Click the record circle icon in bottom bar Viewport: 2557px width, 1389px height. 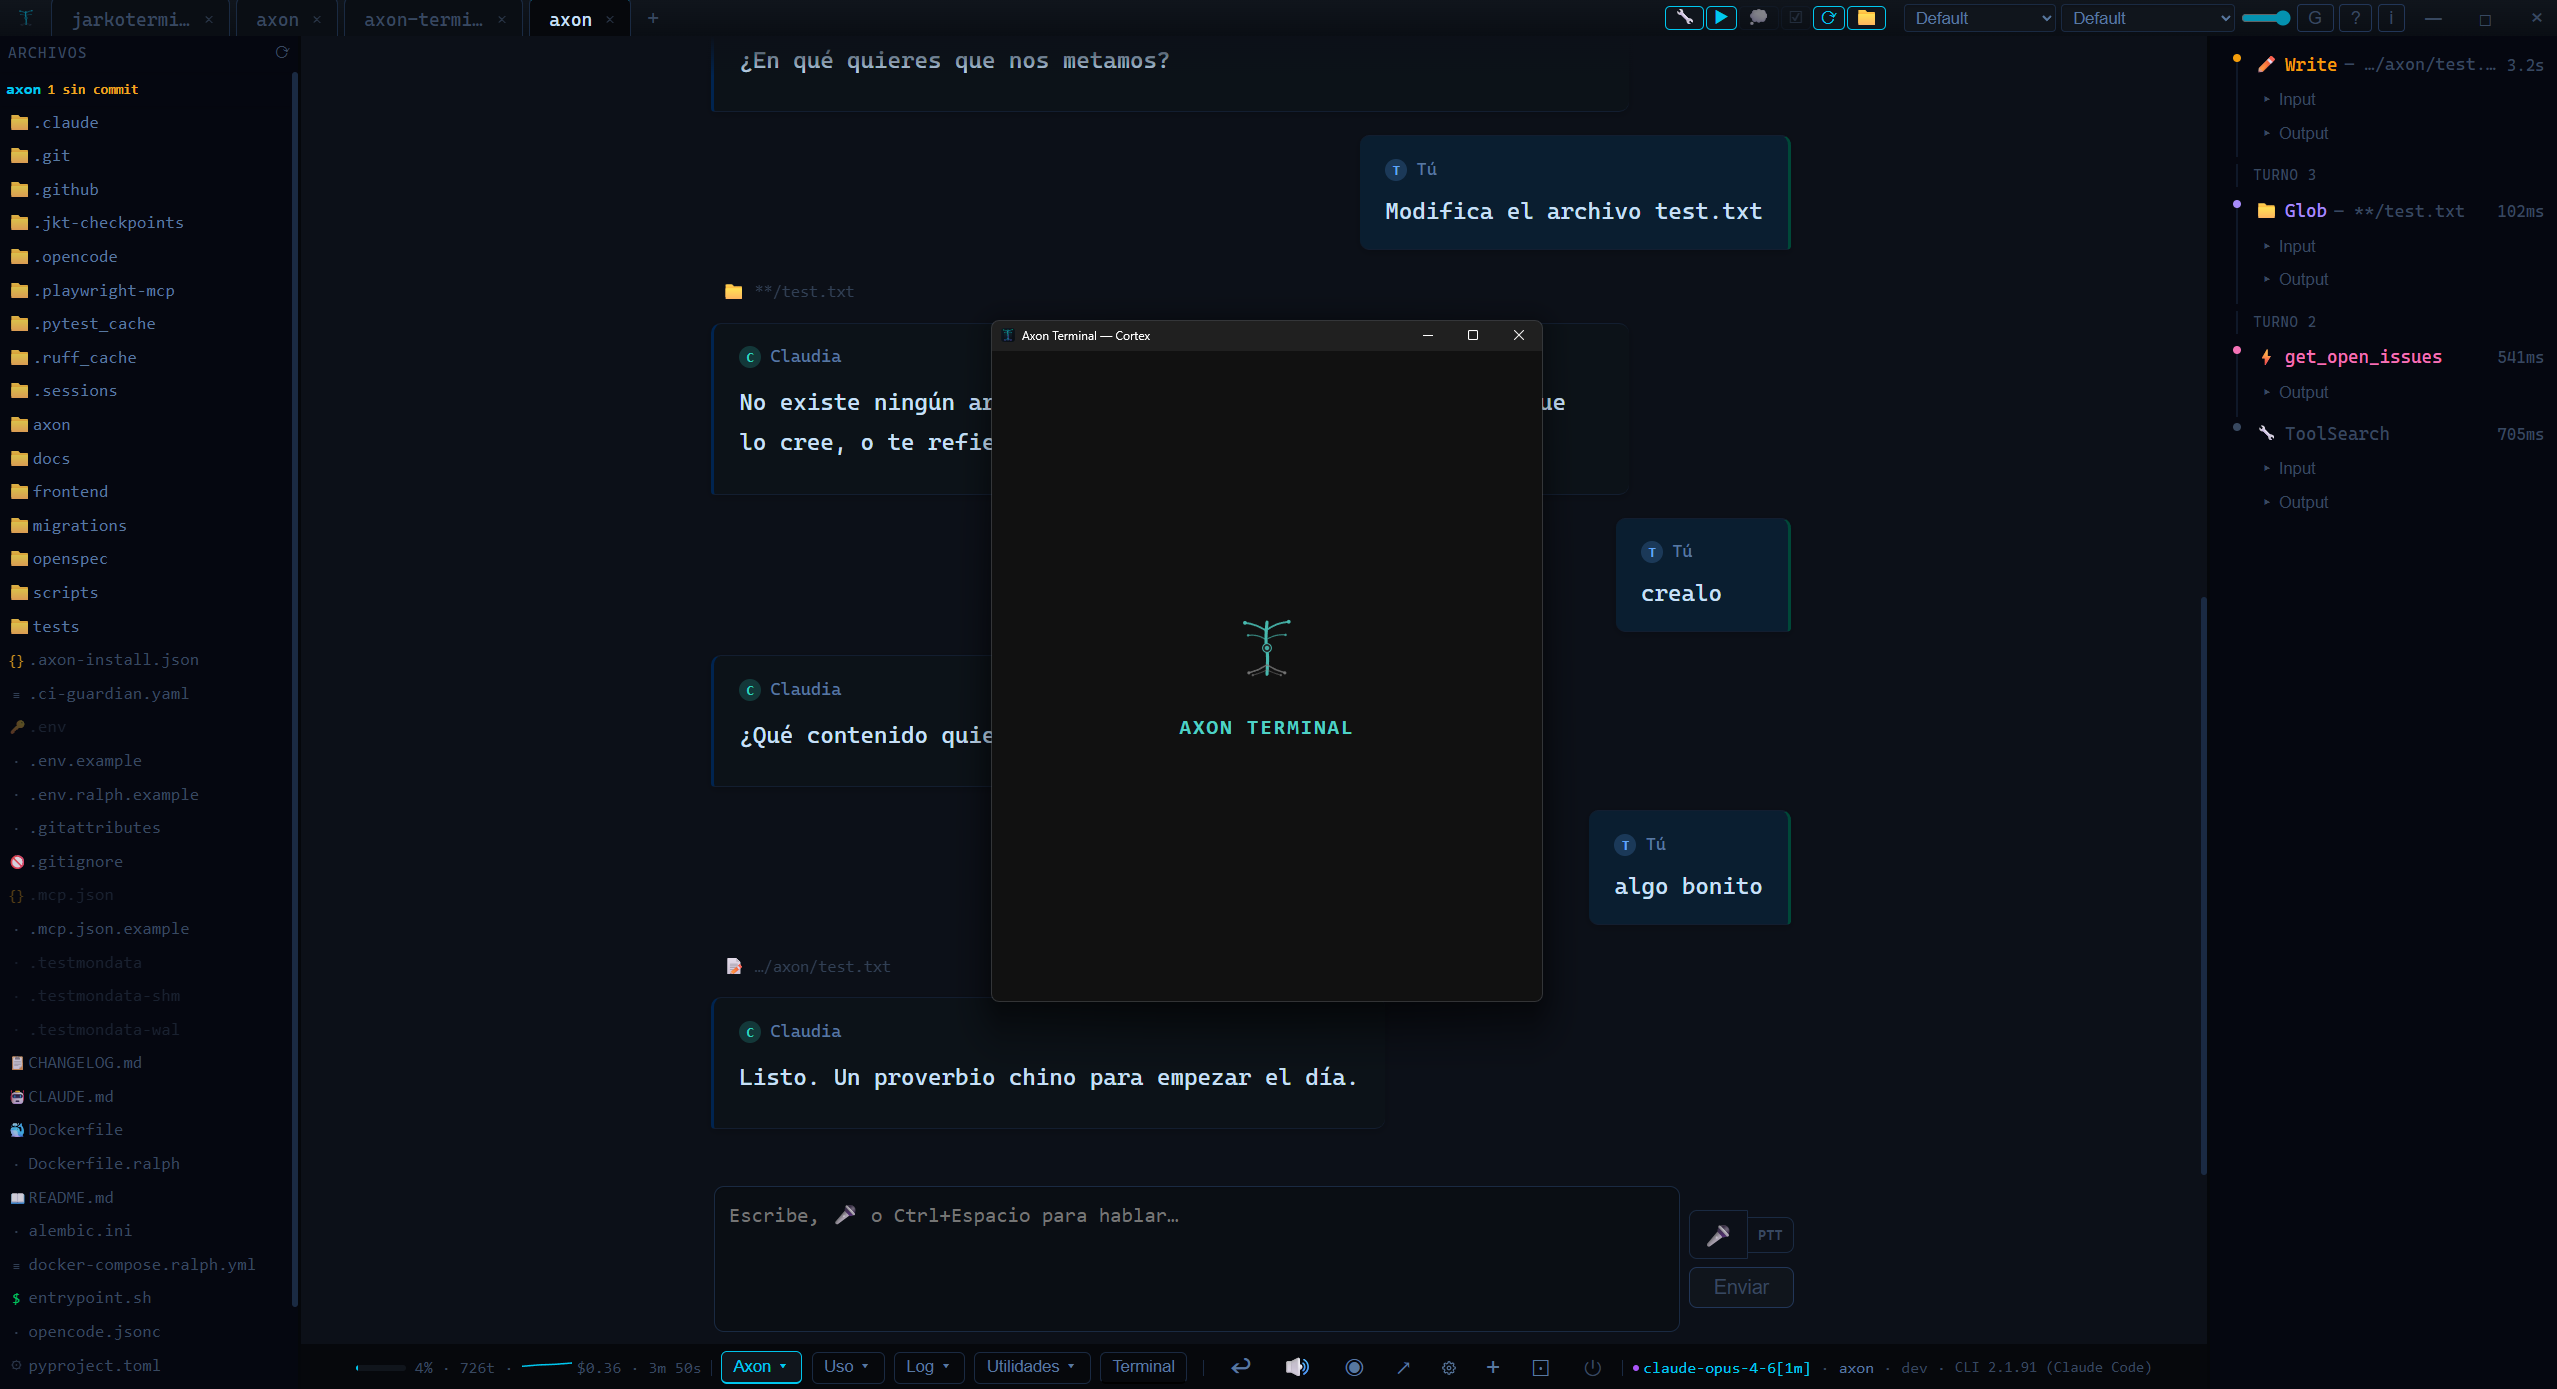click(1354, 1367)
